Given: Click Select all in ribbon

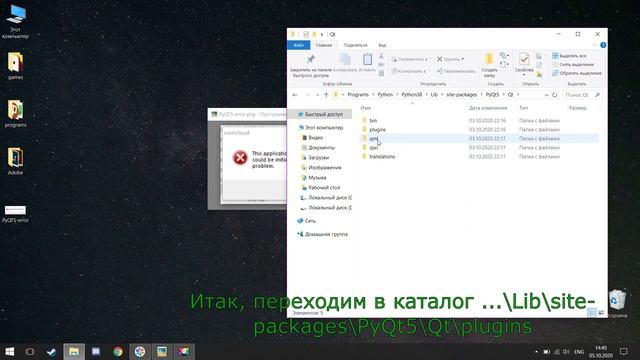Looking at the screenshot, I should point(569,56).
